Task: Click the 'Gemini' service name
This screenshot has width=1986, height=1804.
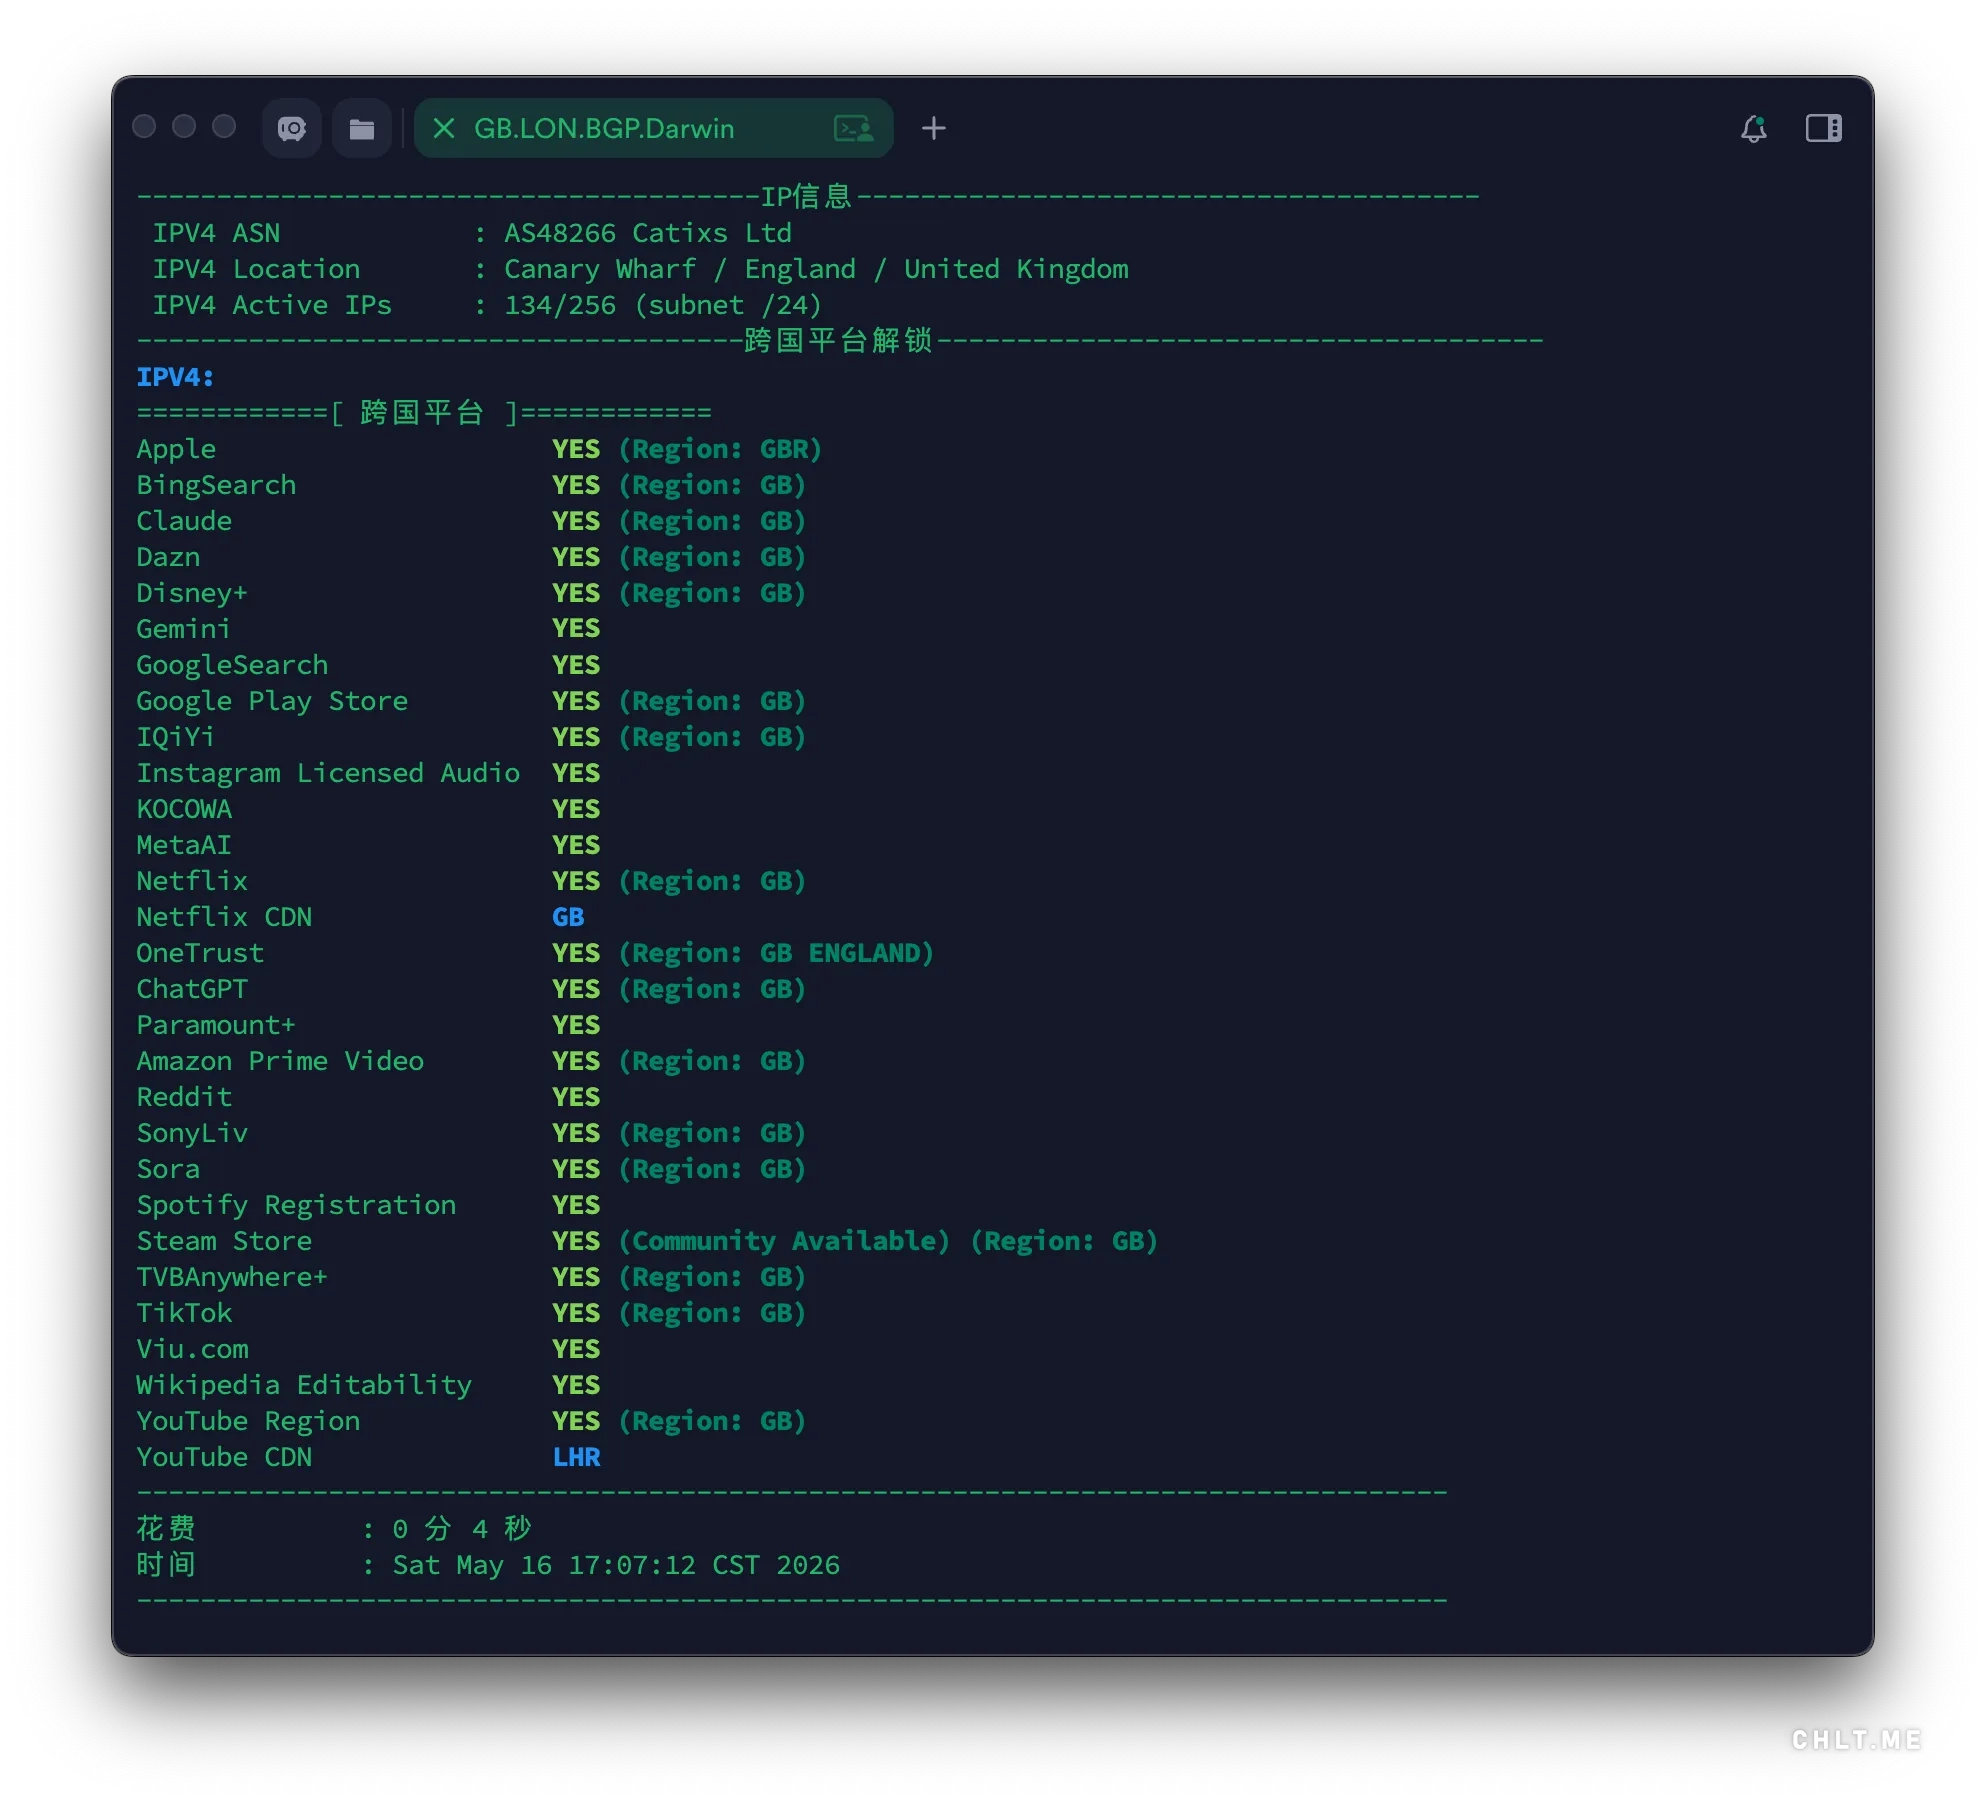Action: click(184, 629)
